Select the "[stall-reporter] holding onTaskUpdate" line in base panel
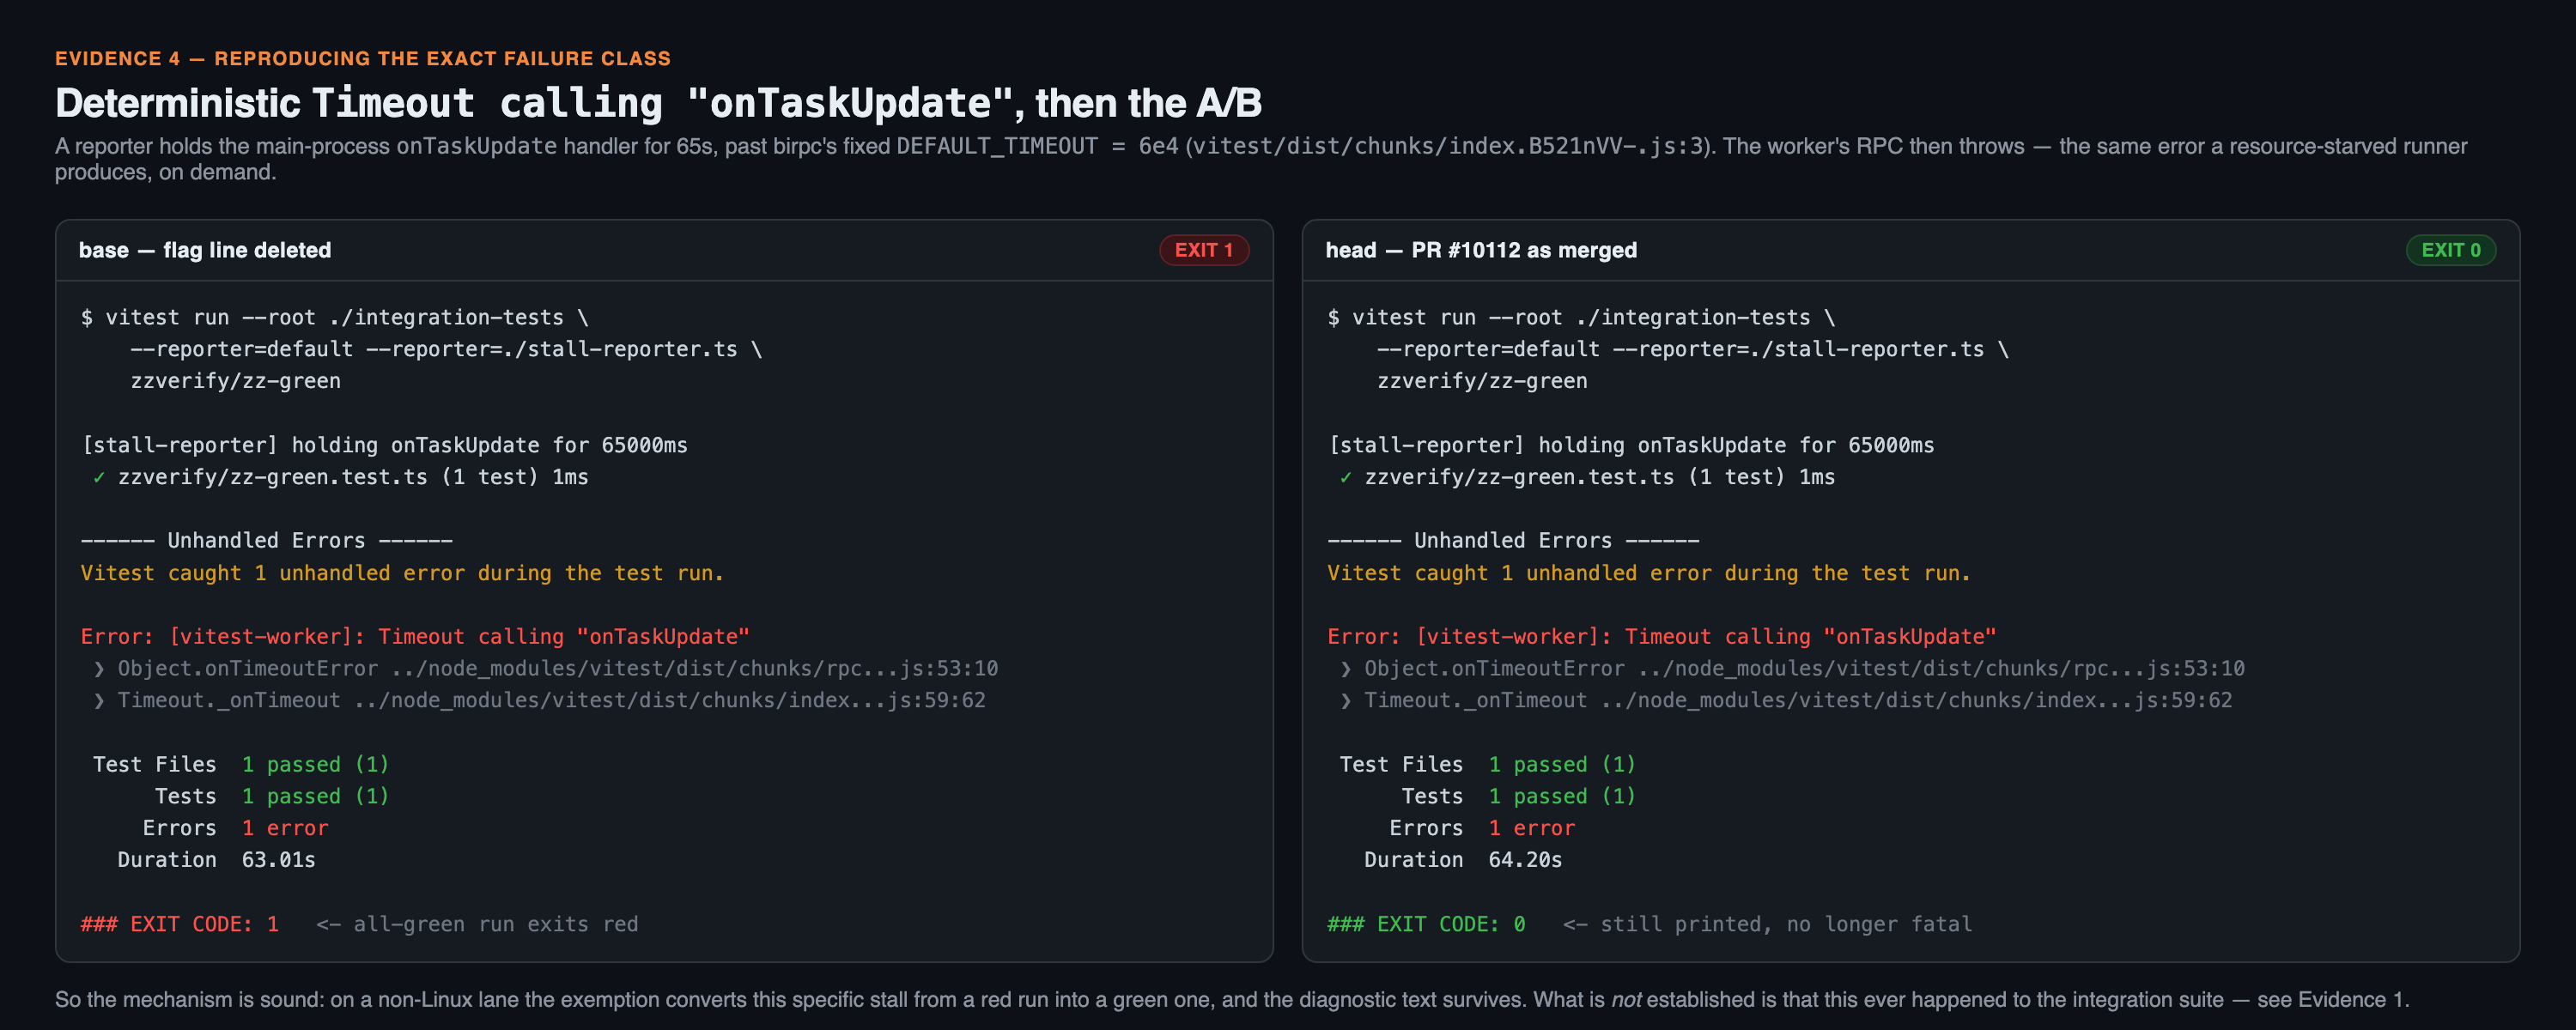 tap(385, 445)
